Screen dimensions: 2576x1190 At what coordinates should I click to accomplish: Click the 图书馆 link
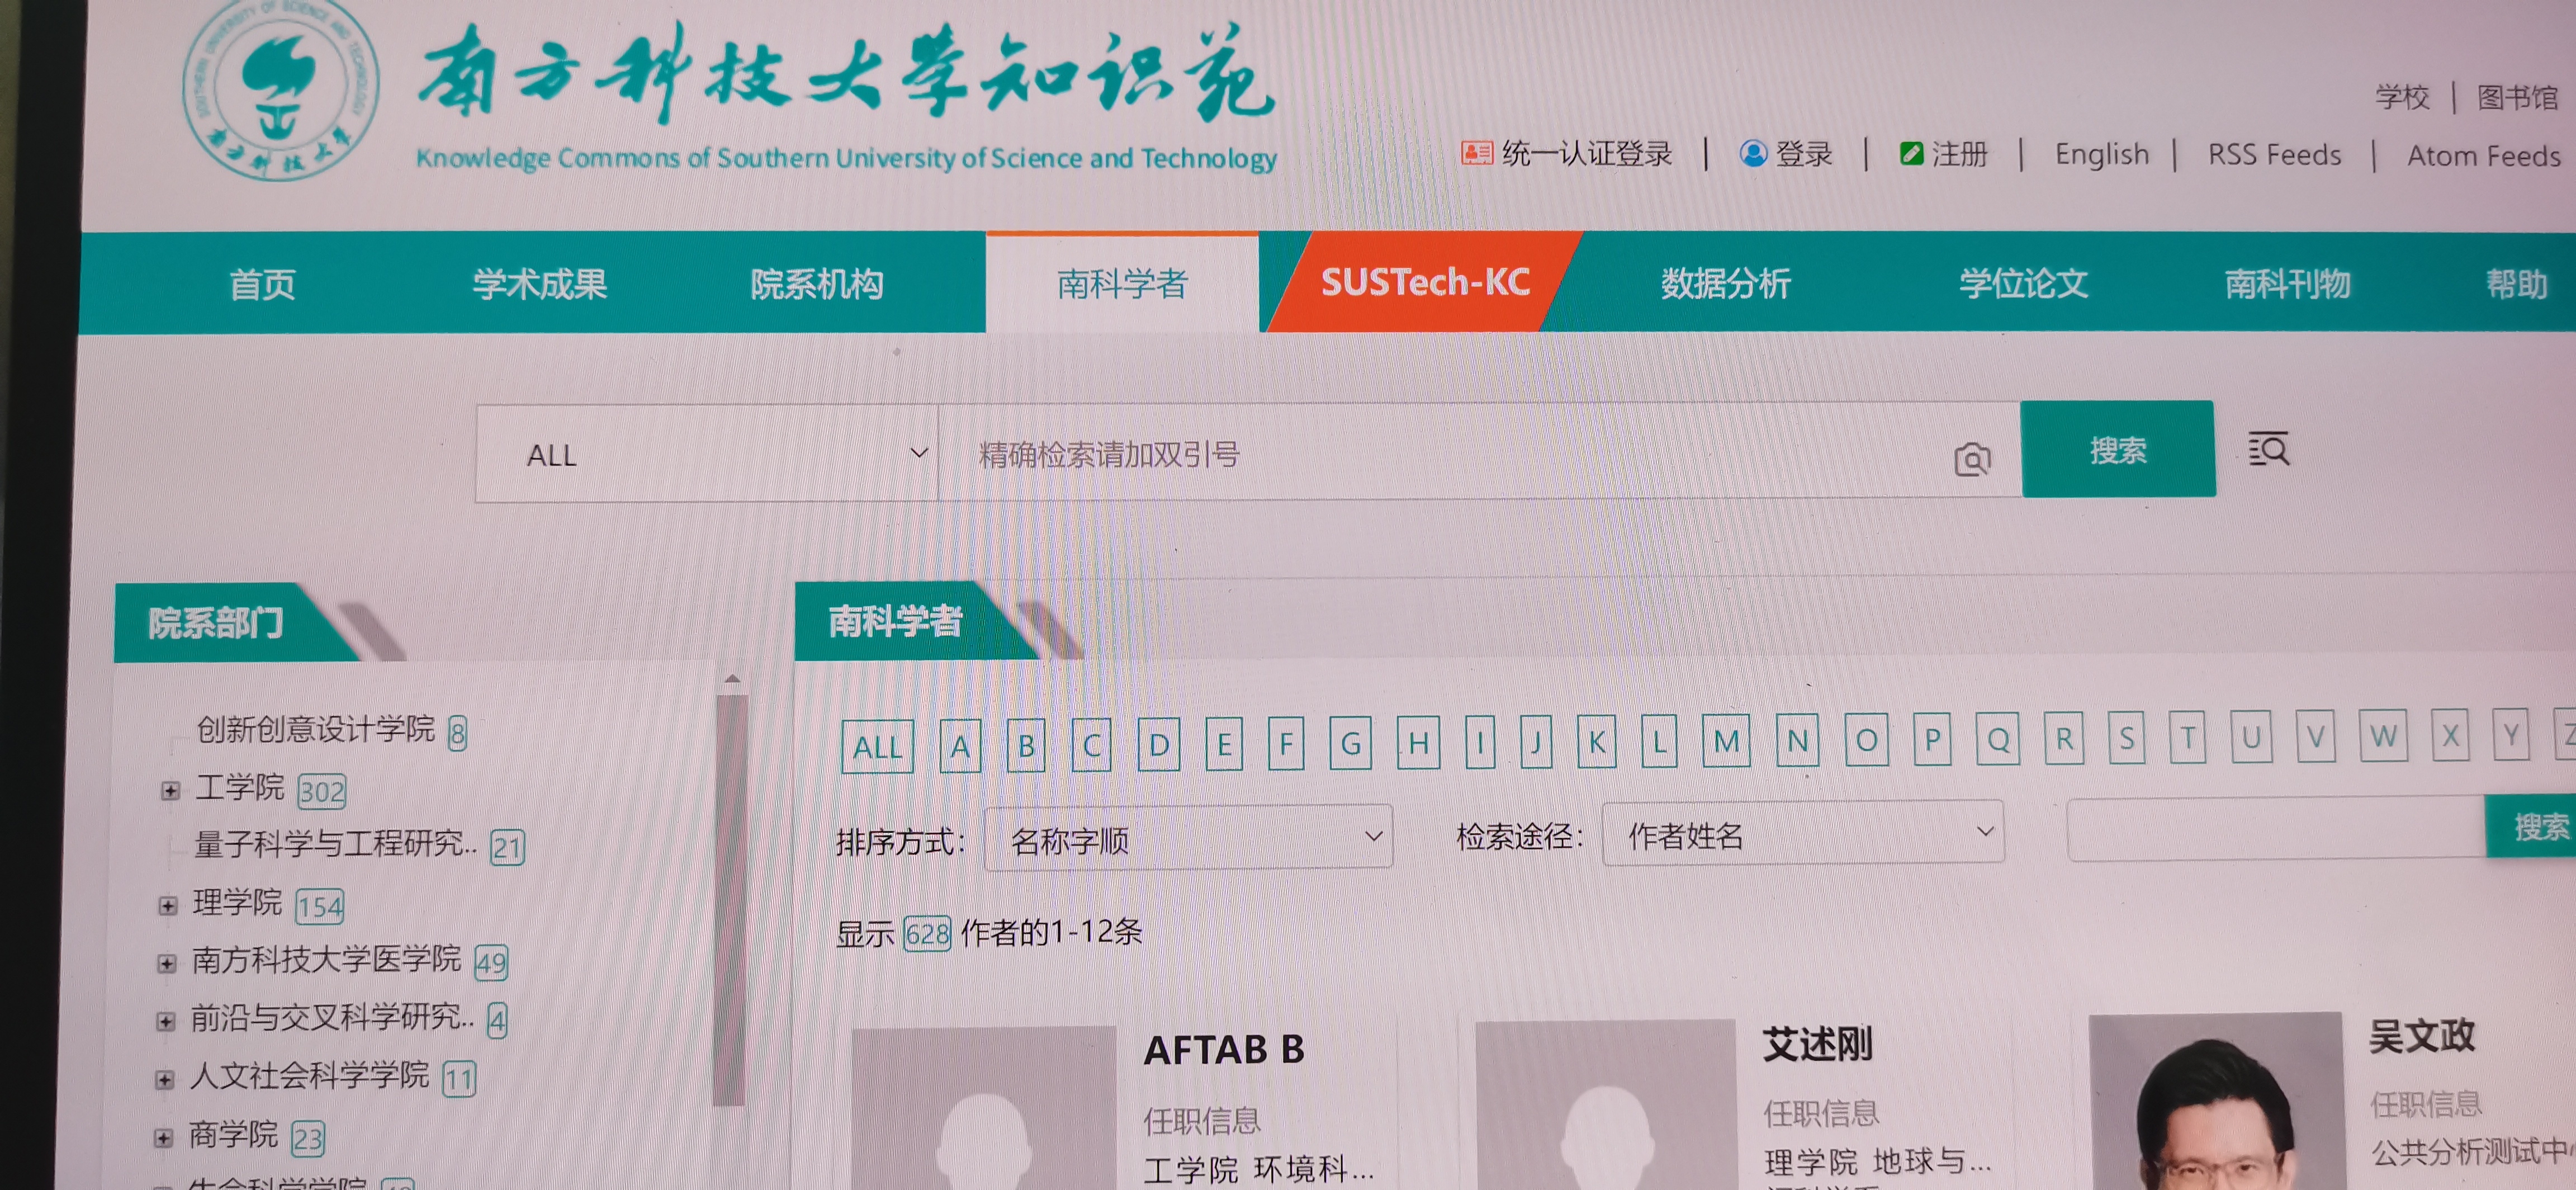click(2517, 97)
